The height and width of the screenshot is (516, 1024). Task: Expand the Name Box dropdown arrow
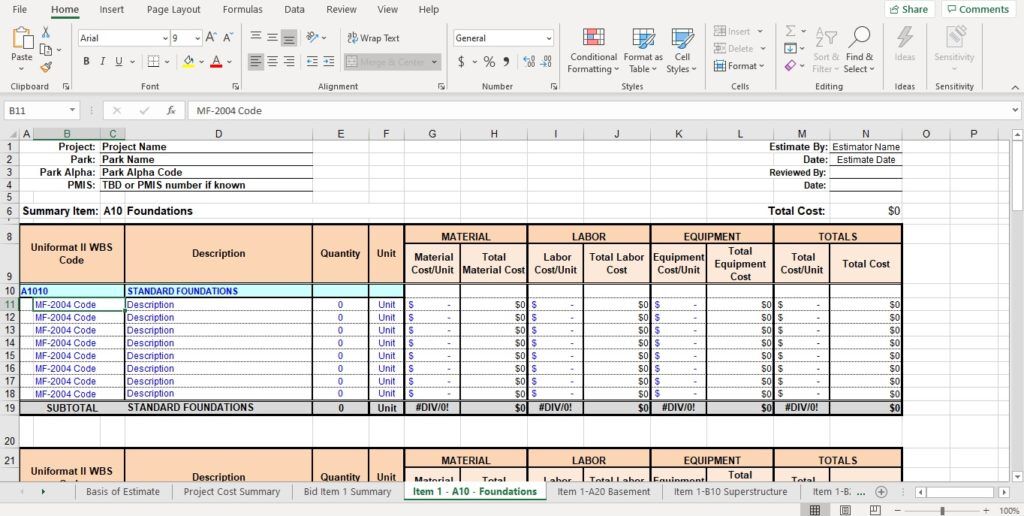pyautogui.click(x=72, y=111)
